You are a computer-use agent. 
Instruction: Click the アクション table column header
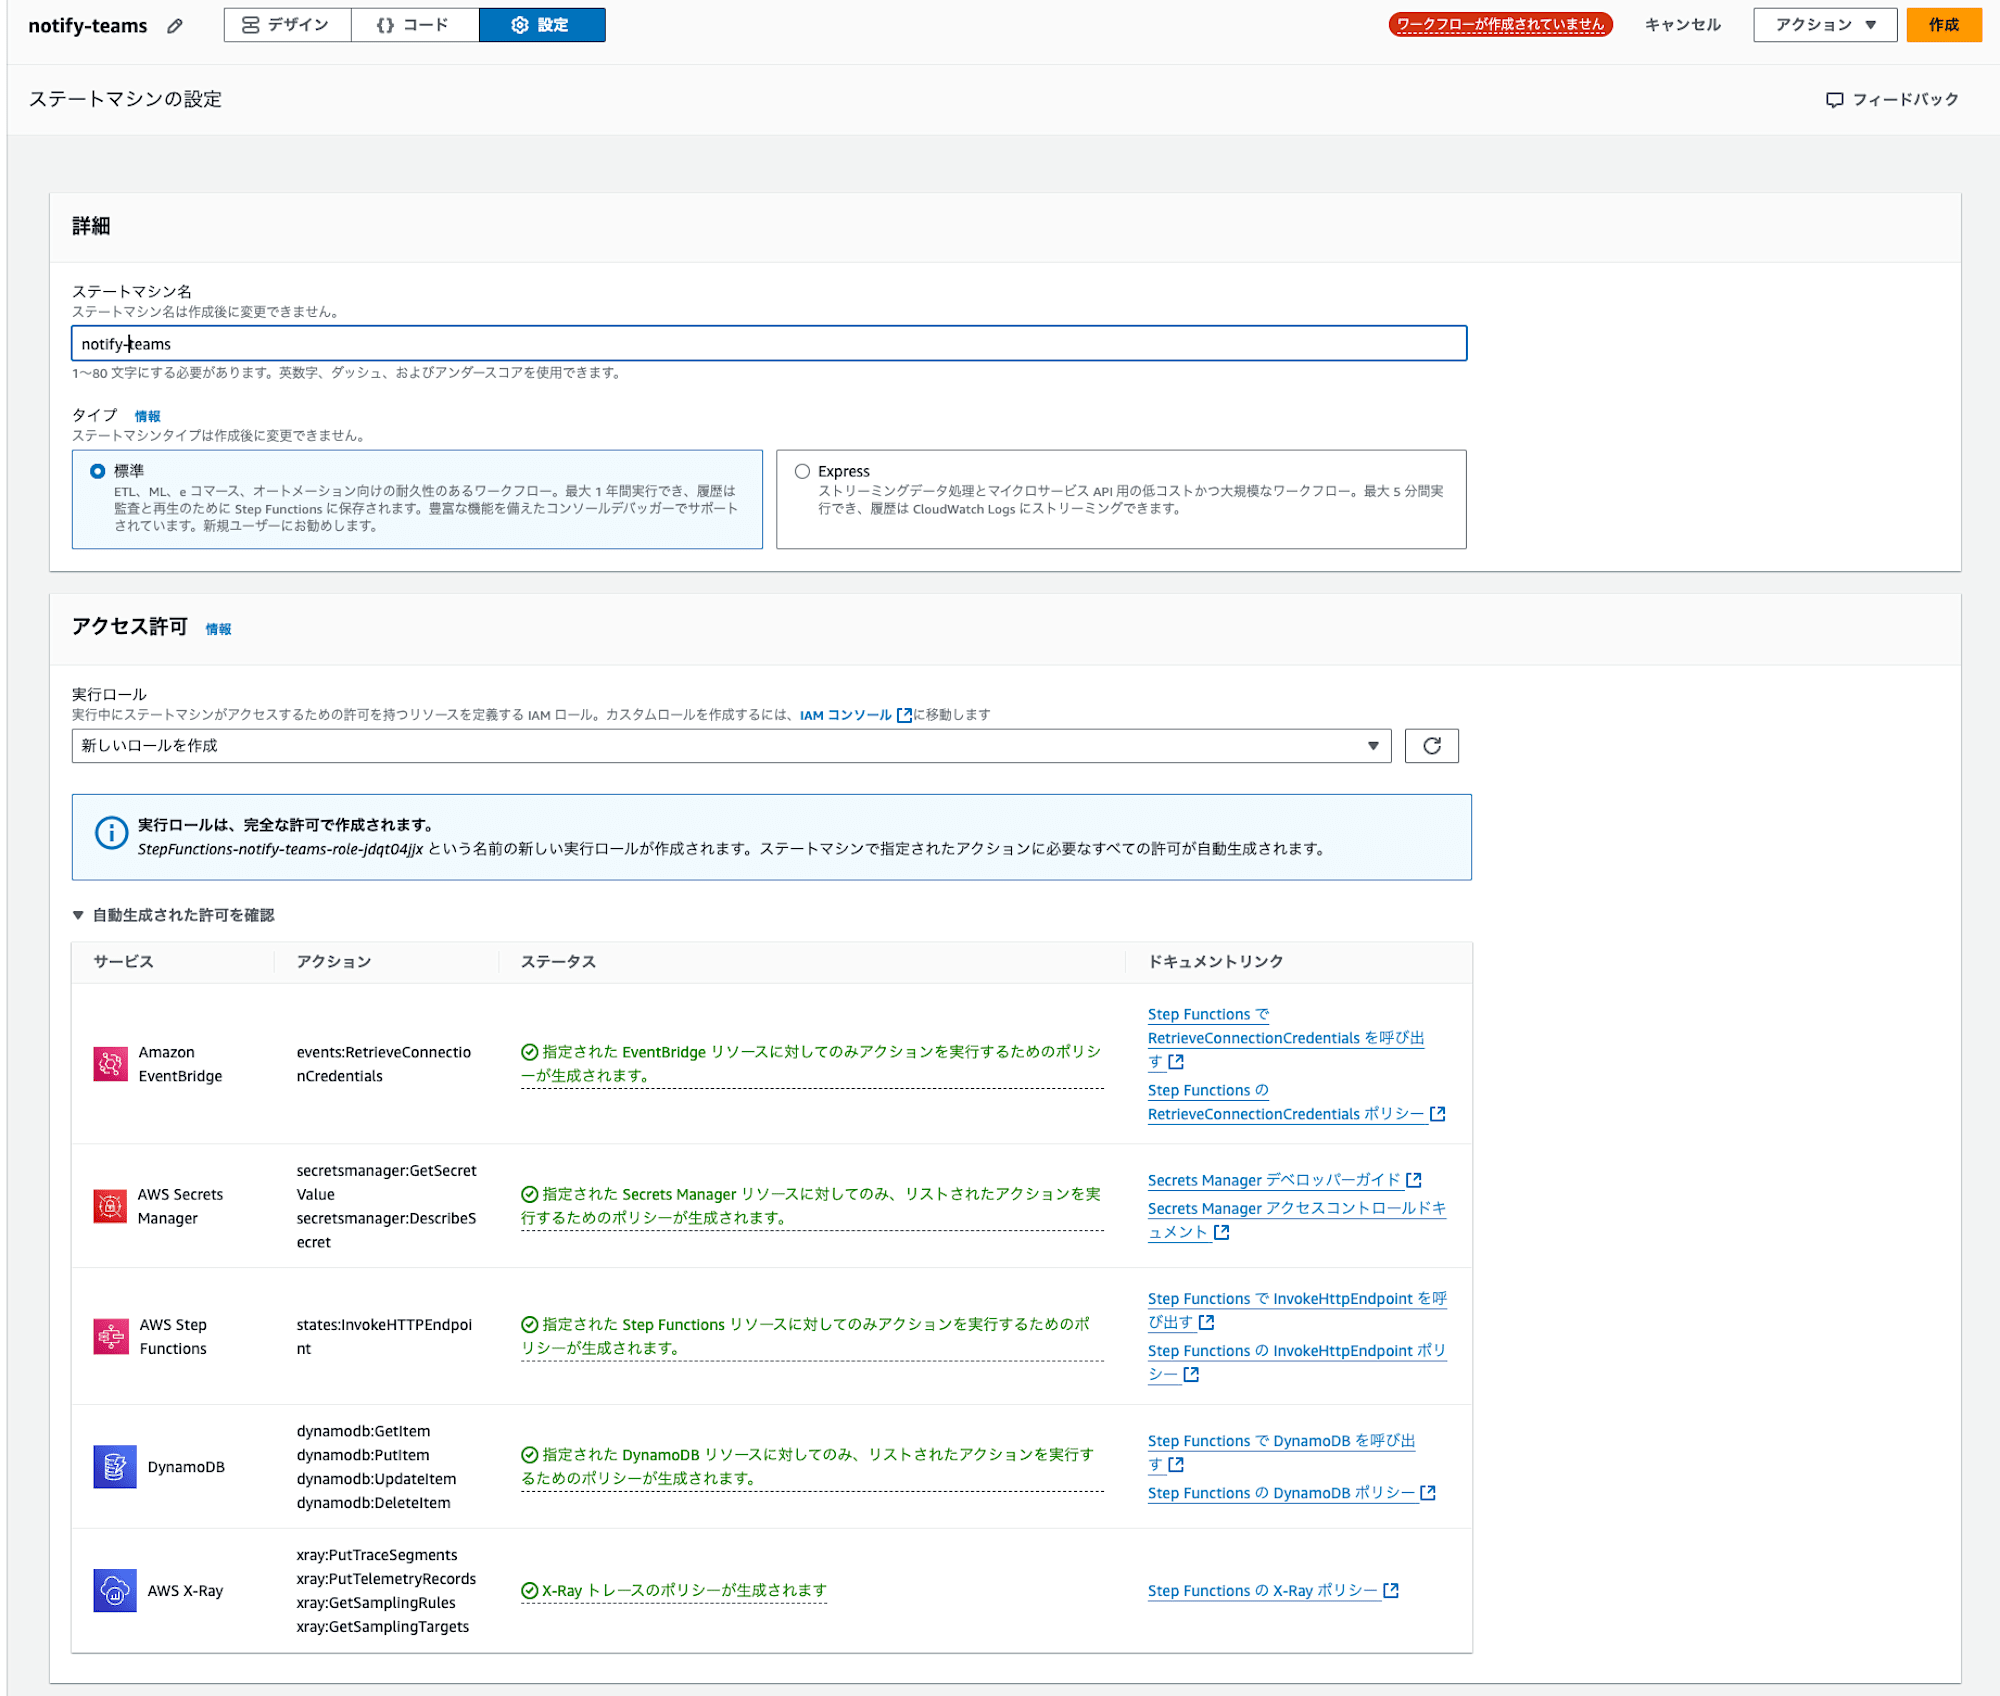point(334,962)
